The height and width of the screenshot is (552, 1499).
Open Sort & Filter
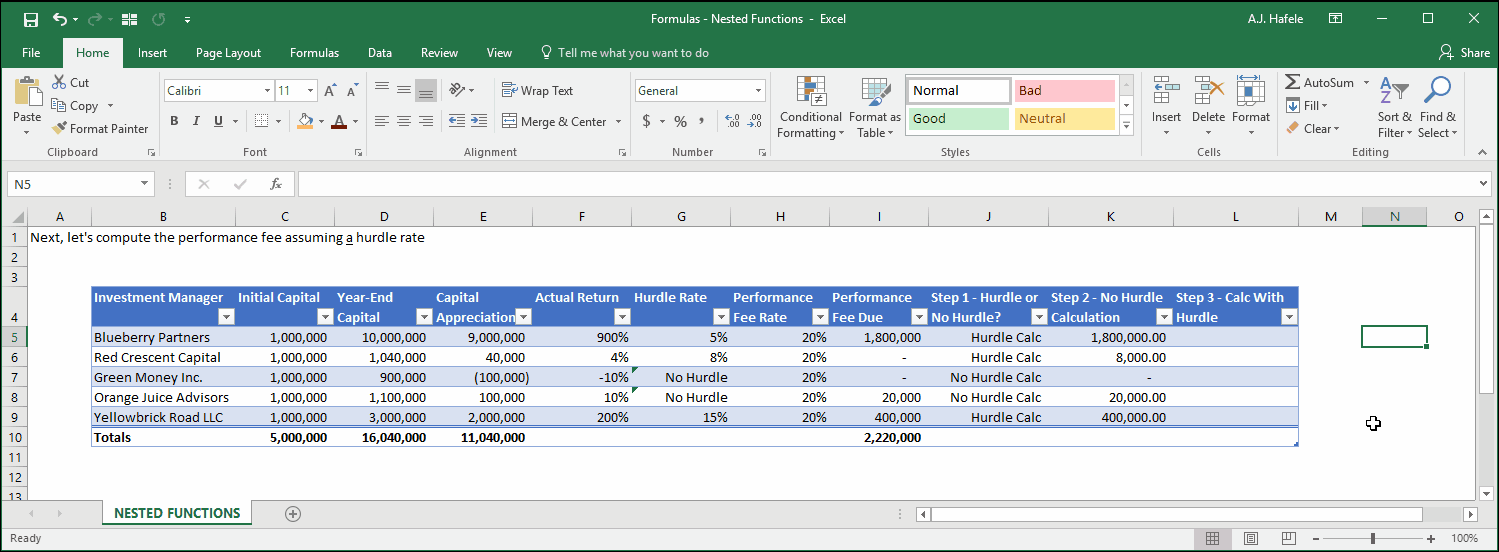(1394, 107)
